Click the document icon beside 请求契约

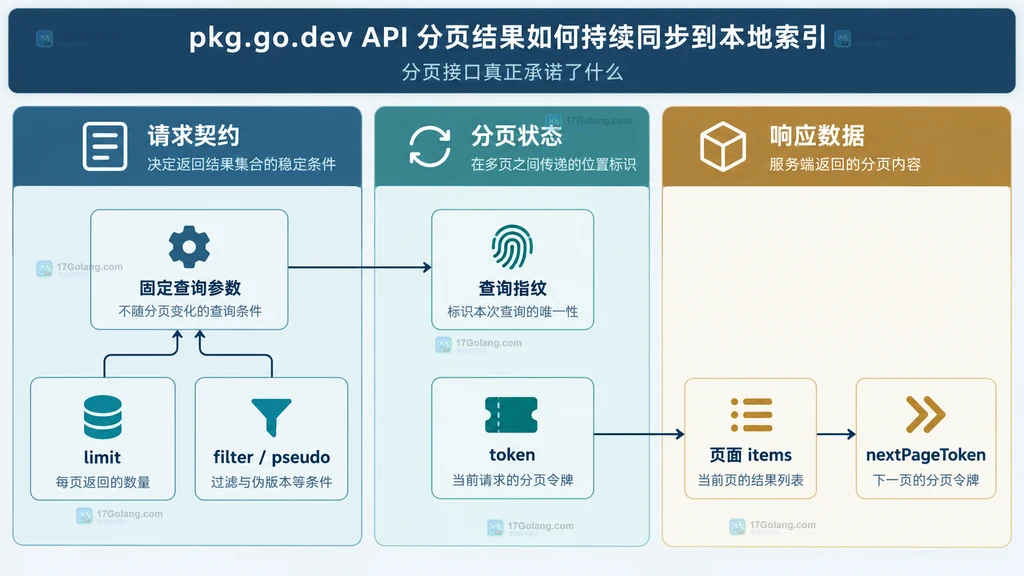click(x=105, y=146)
